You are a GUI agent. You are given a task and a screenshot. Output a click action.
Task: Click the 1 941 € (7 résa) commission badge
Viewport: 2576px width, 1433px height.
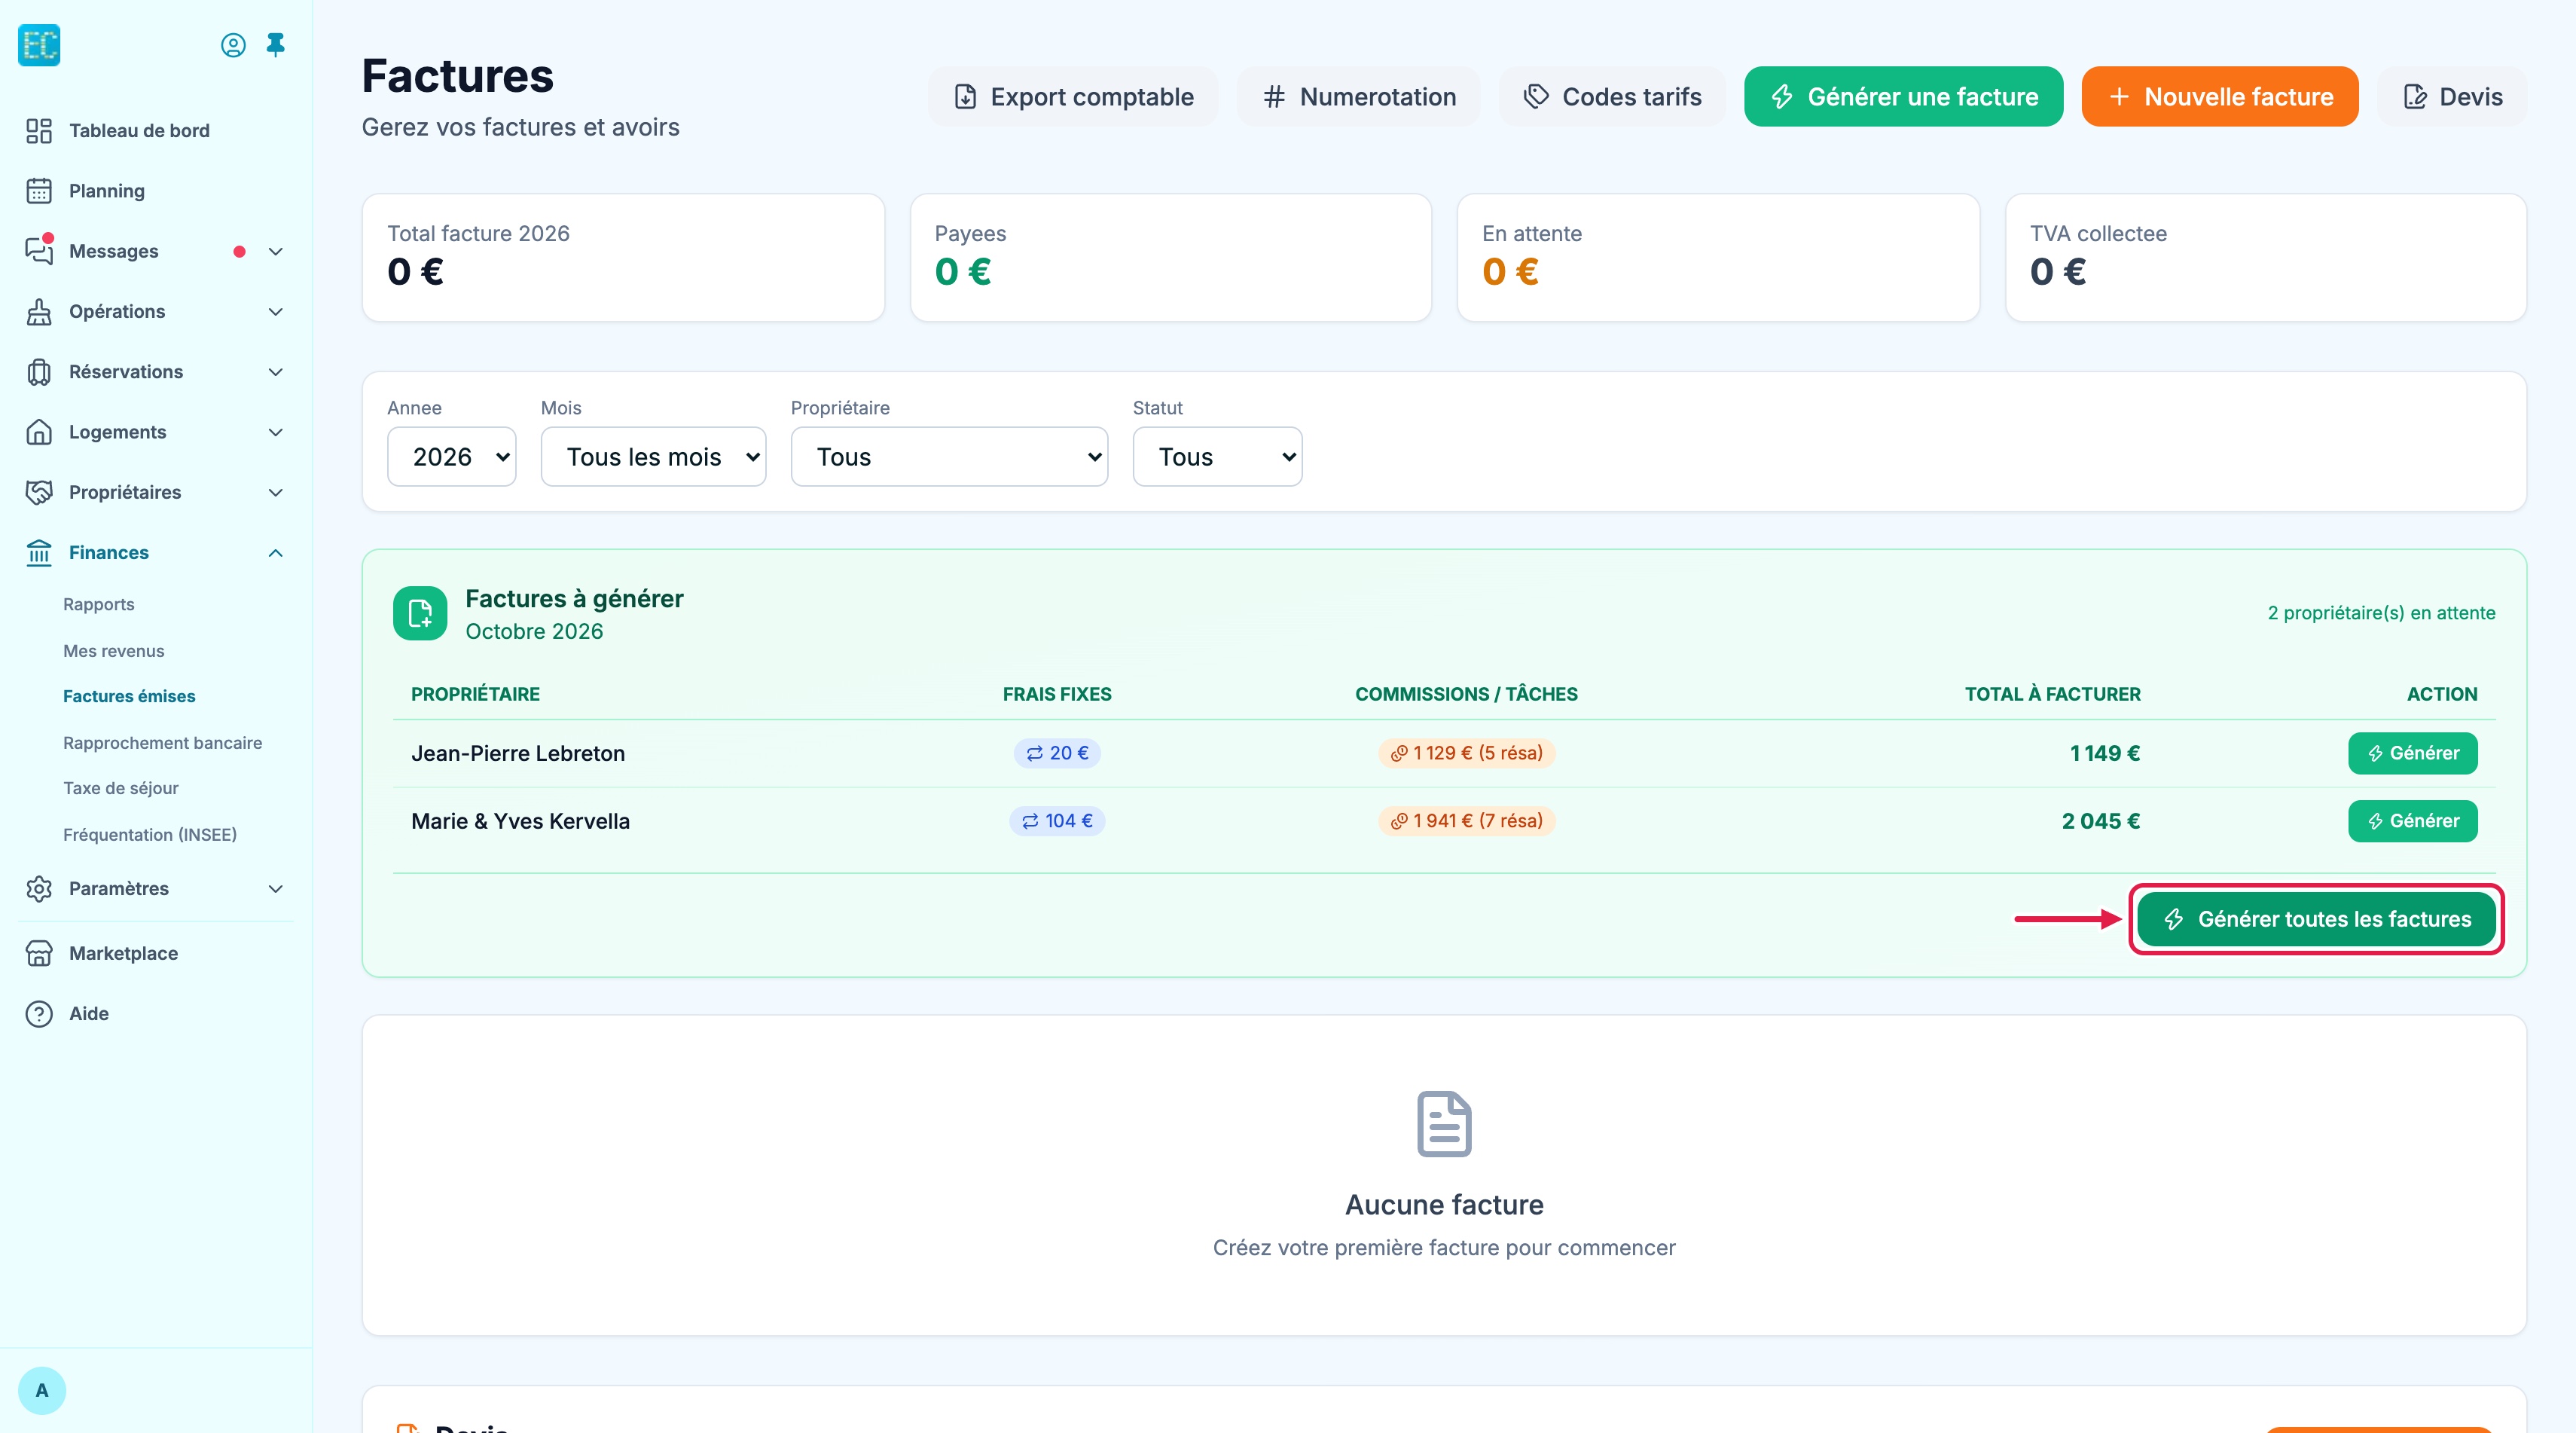point(1466,821)
